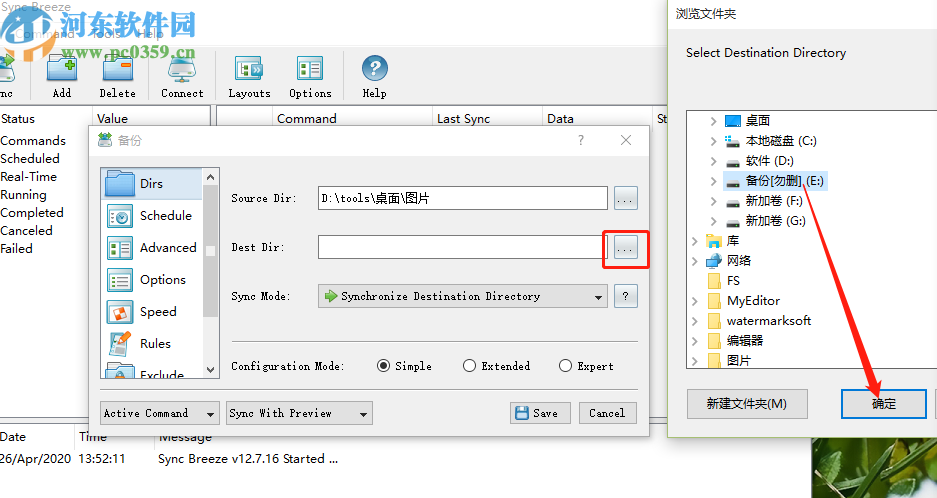Select the Options section in dialog sidebar
The image size is (937, 498).
152,280
